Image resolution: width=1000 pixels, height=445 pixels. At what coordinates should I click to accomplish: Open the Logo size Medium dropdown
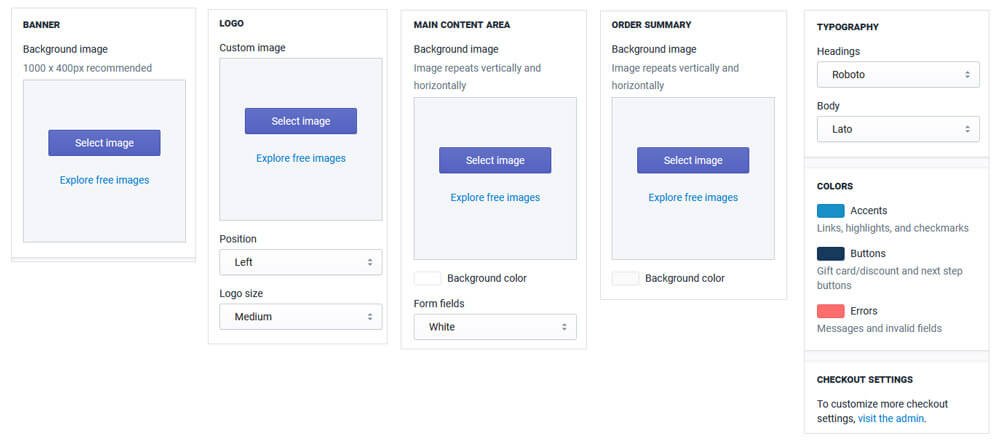301,317
